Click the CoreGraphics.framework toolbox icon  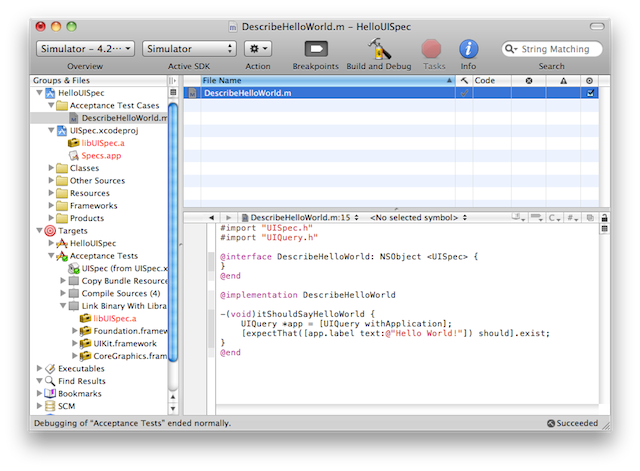coord(85,356)
